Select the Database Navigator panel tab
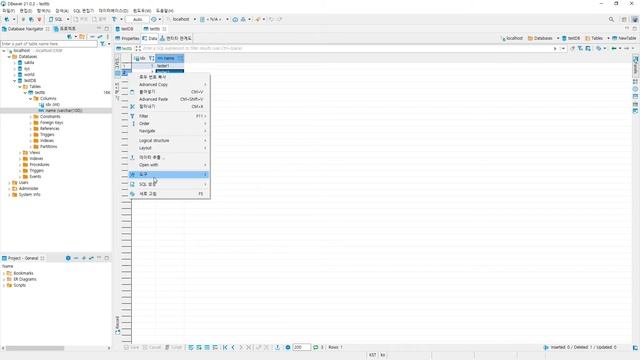The width and height of the screenshot is (640, 360). coord(25,29)
